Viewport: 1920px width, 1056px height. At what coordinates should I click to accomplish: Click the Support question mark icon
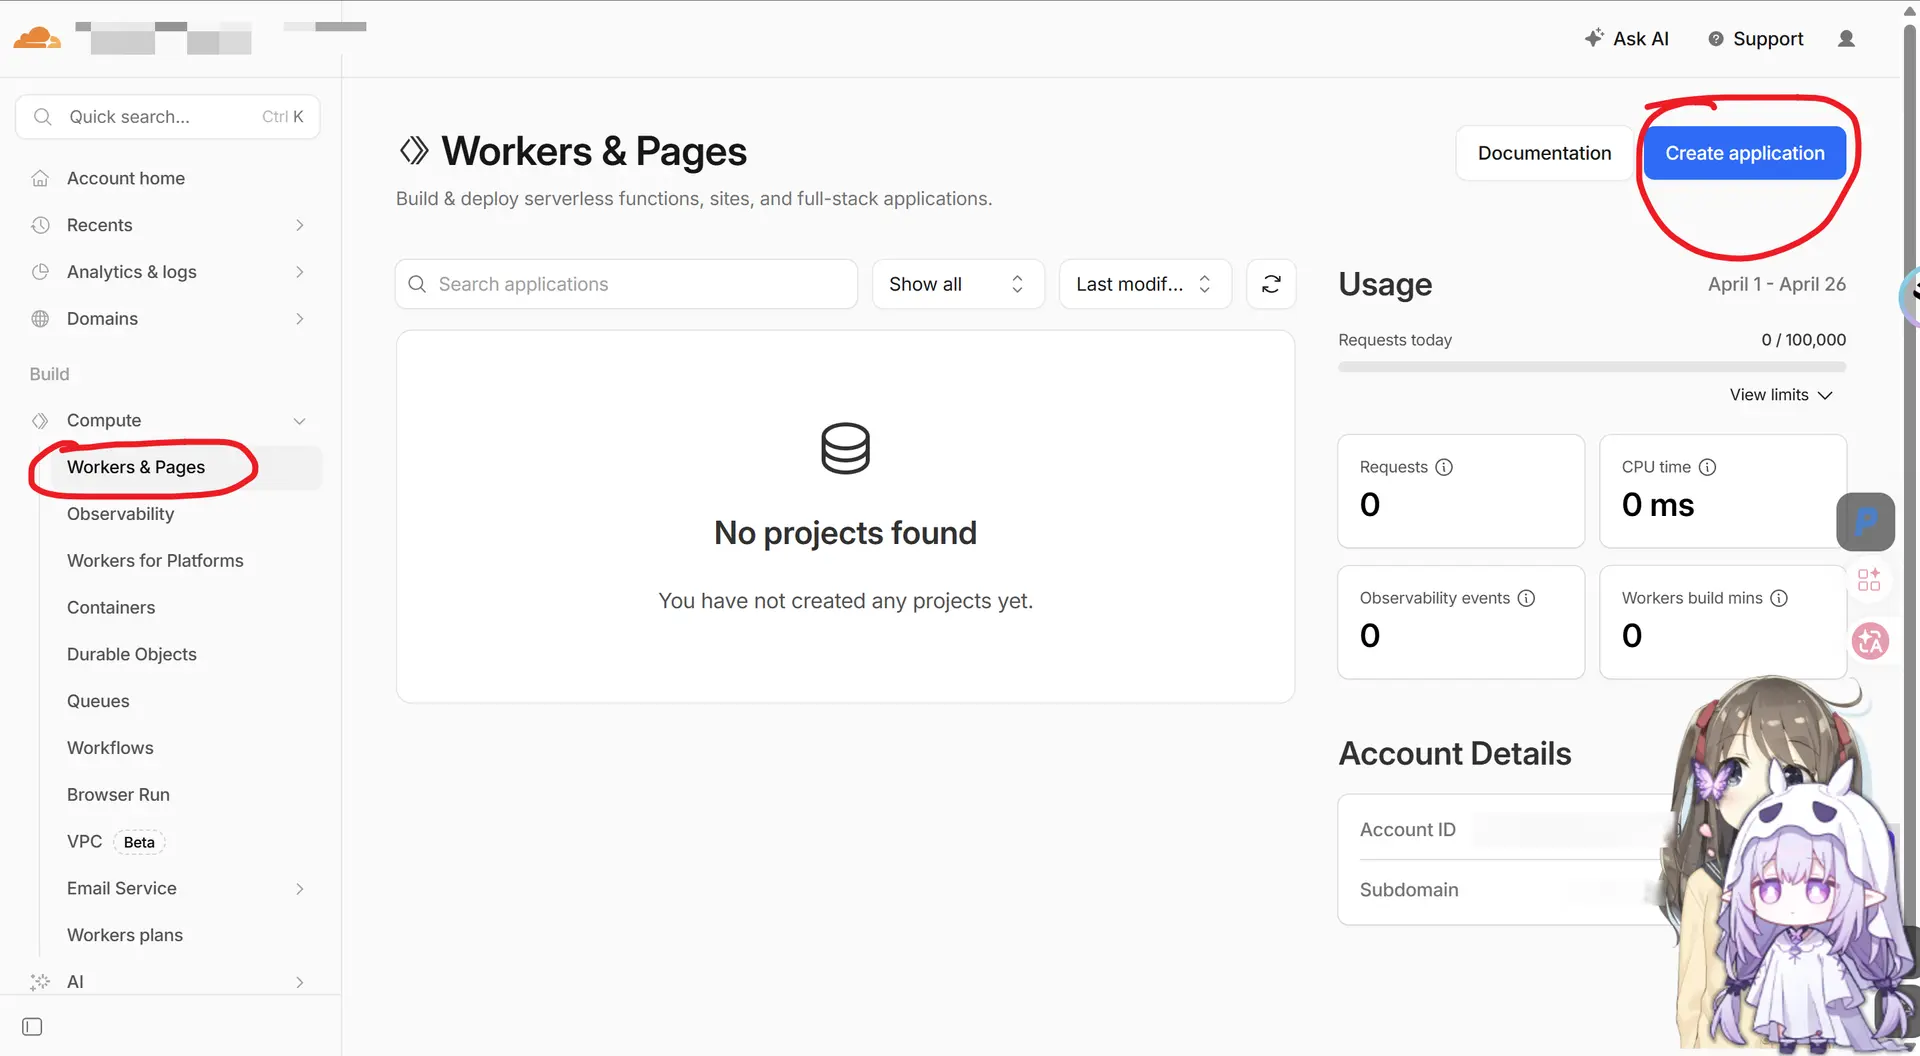click(x=1716, y=39)
